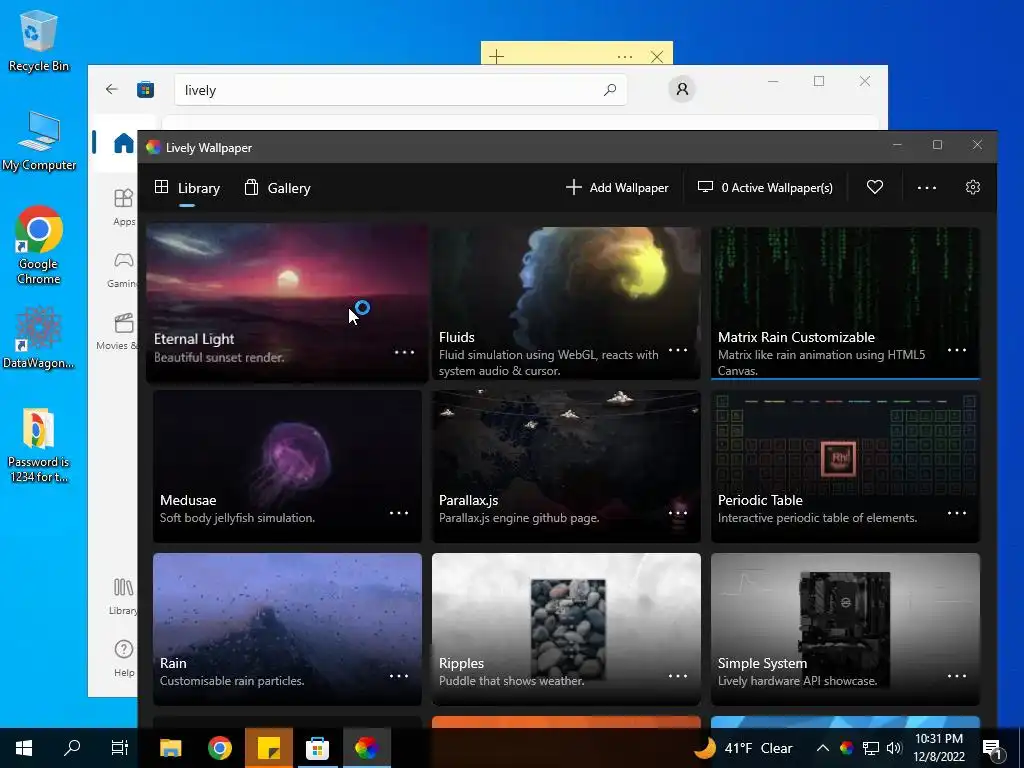Close the yellow sticky note
The width and height of the screenshot is (1024, 768).
(x=657, y=57)
